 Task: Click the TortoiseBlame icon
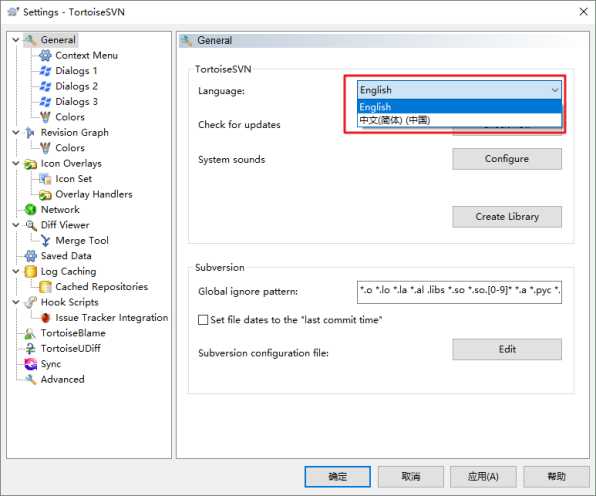(30, 333)
